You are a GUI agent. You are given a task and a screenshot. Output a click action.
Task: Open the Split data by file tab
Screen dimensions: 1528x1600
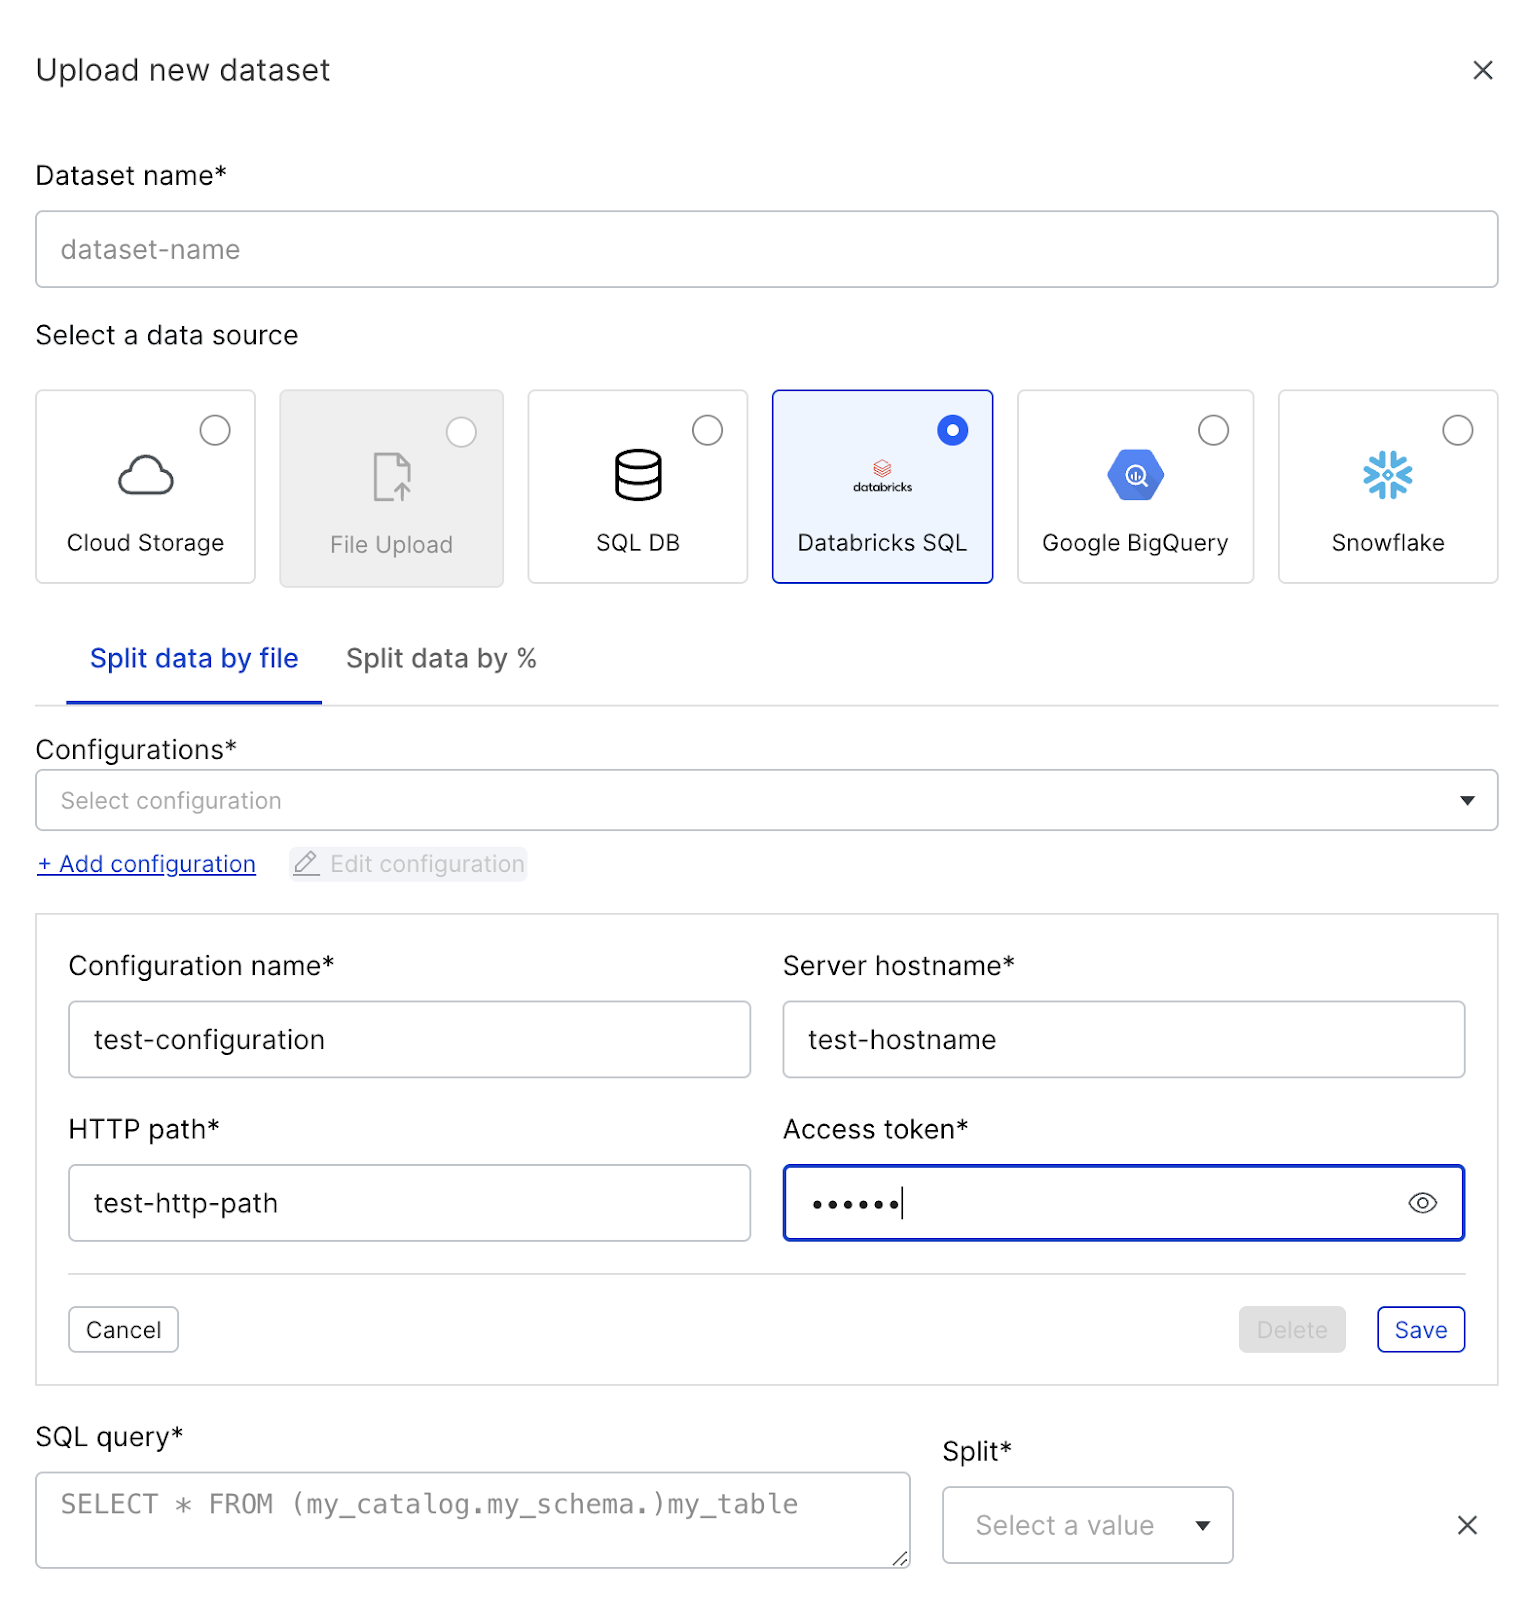pyautogui.click(x=194, y=658)
